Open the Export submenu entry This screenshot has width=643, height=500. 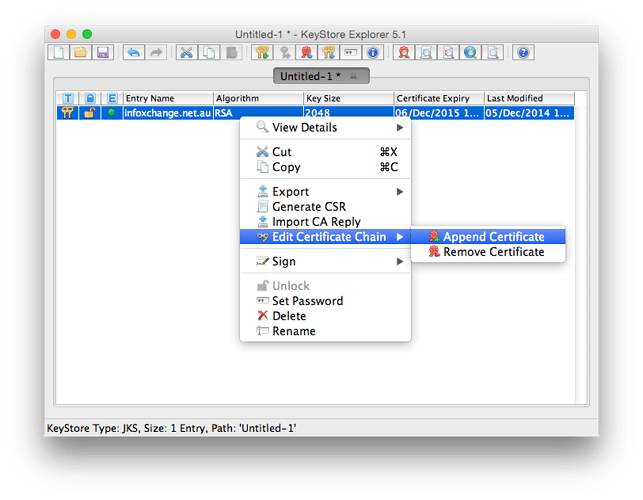(325, 192)
